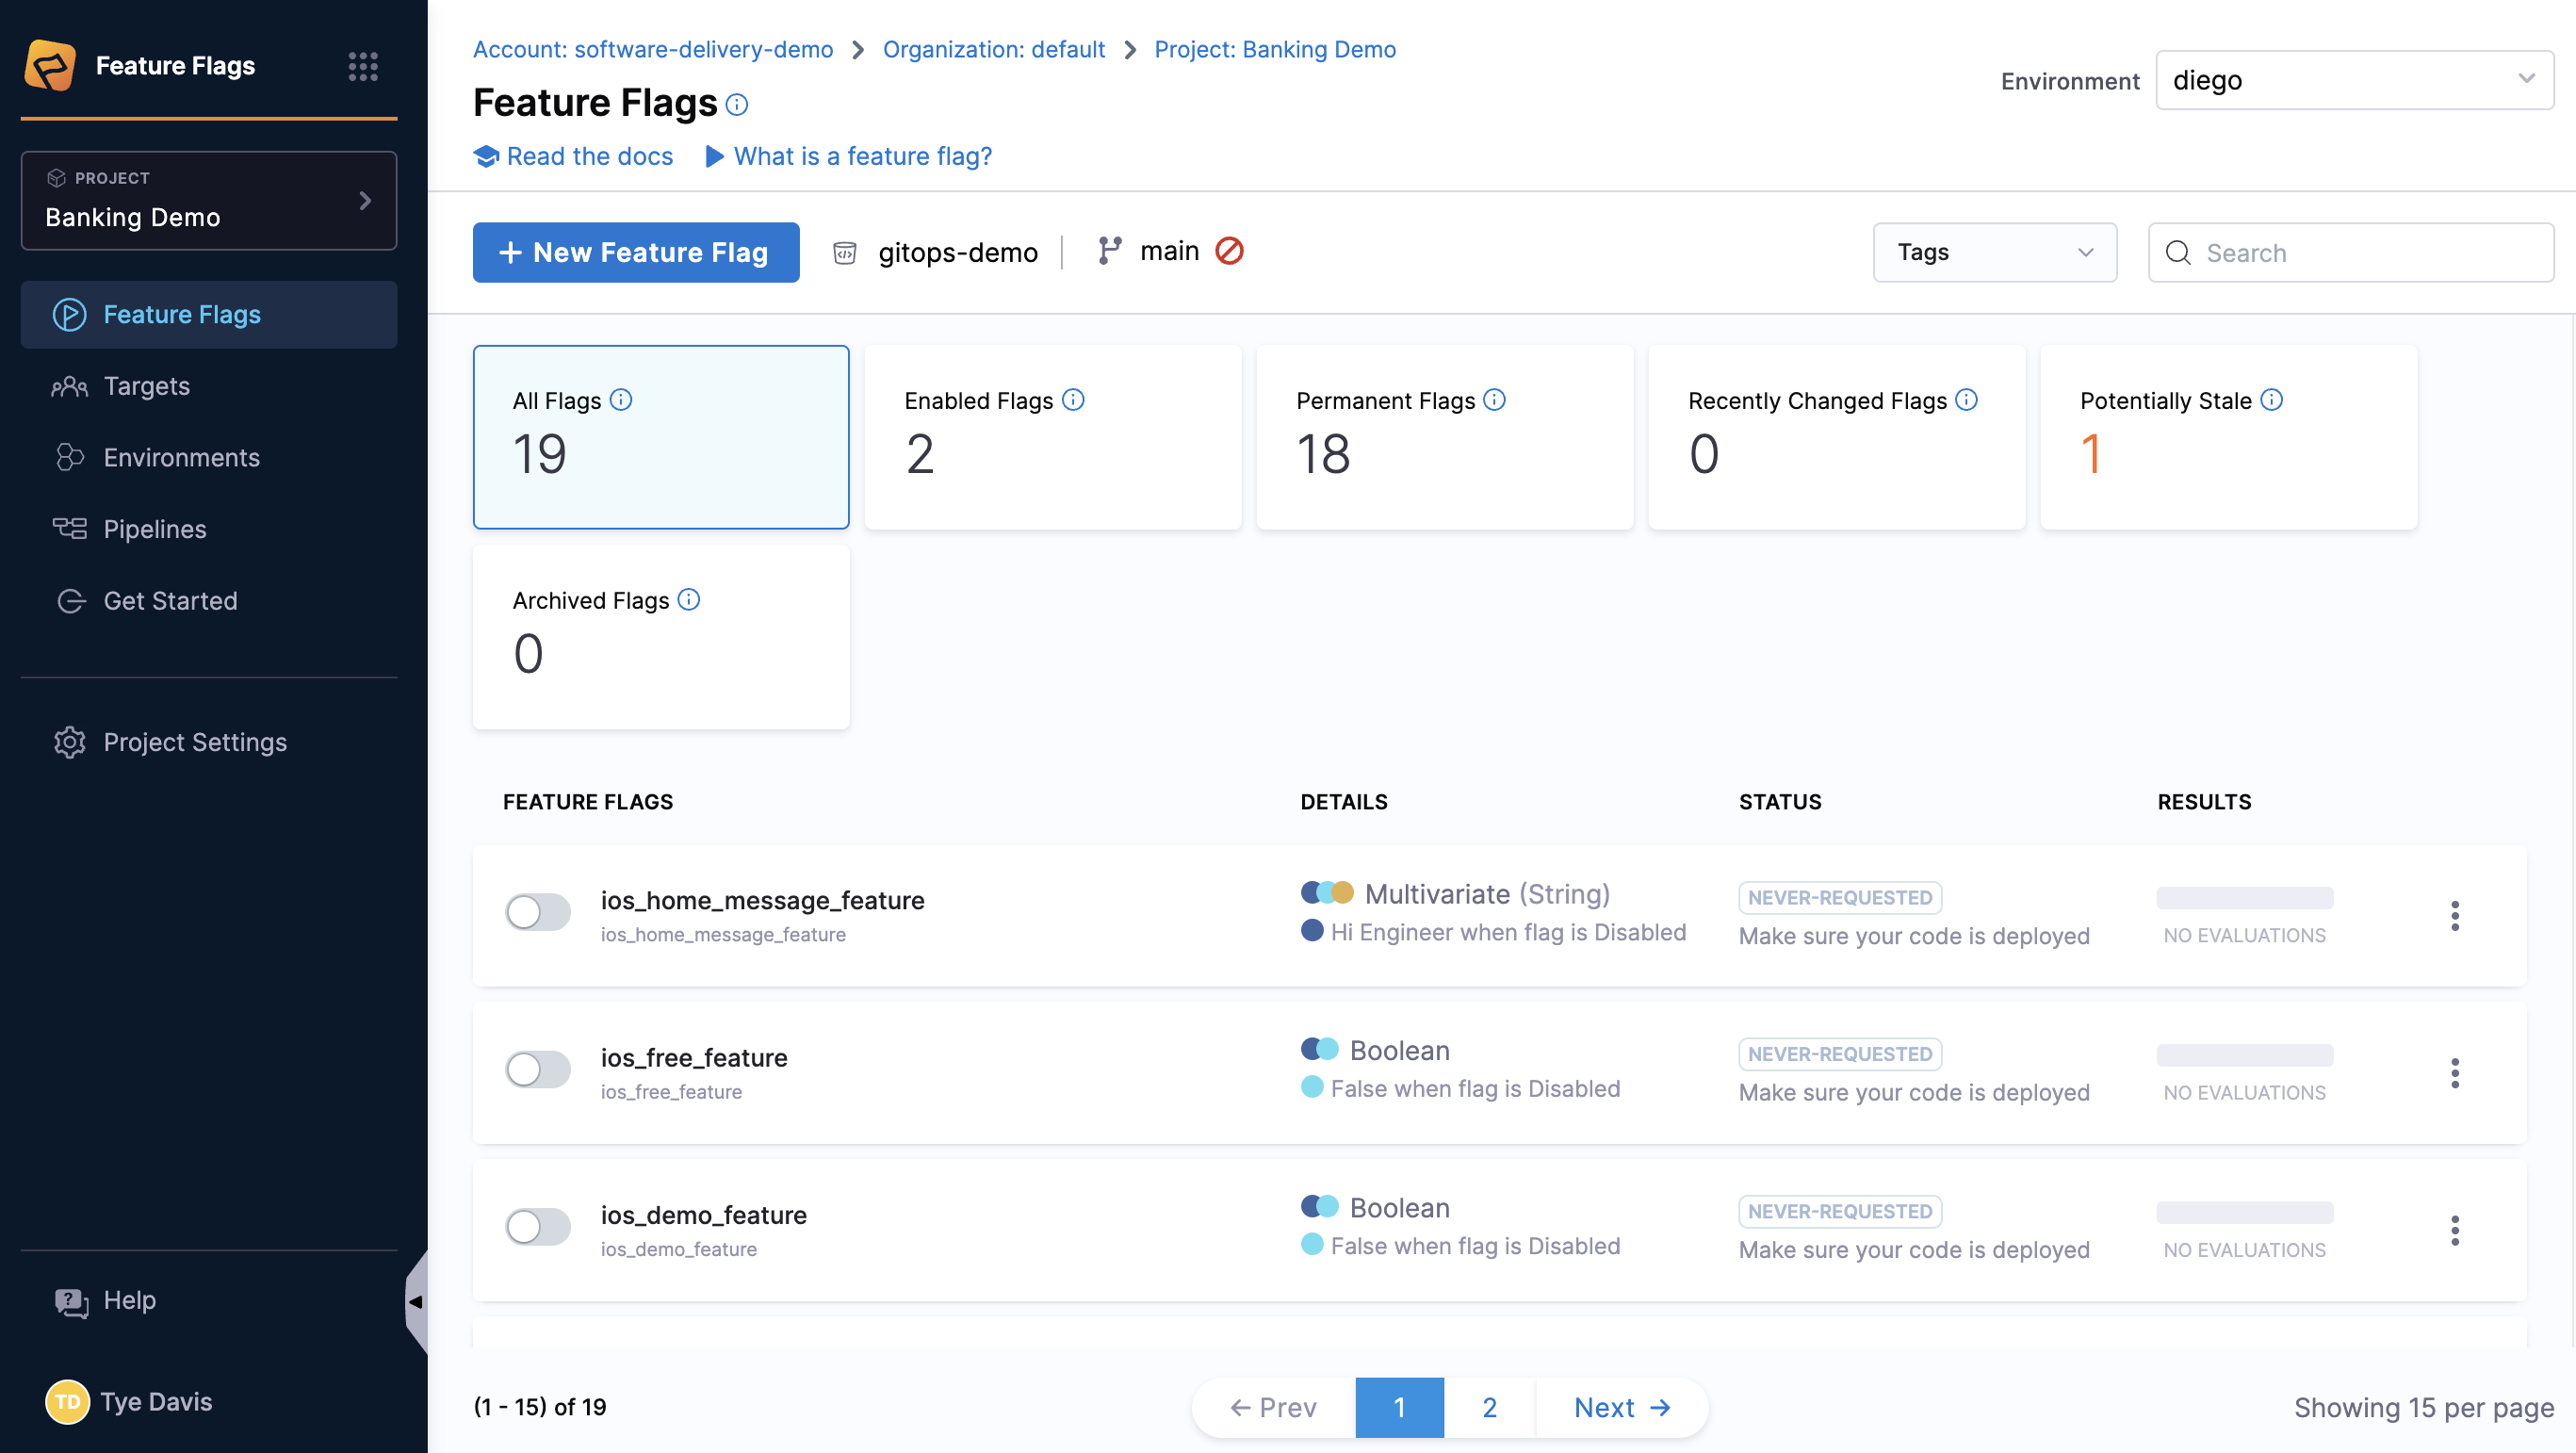The height and width of the screenshot is (1453, 2576).
Task: Click the git branch icon beside main
Action: (1109, 251)
